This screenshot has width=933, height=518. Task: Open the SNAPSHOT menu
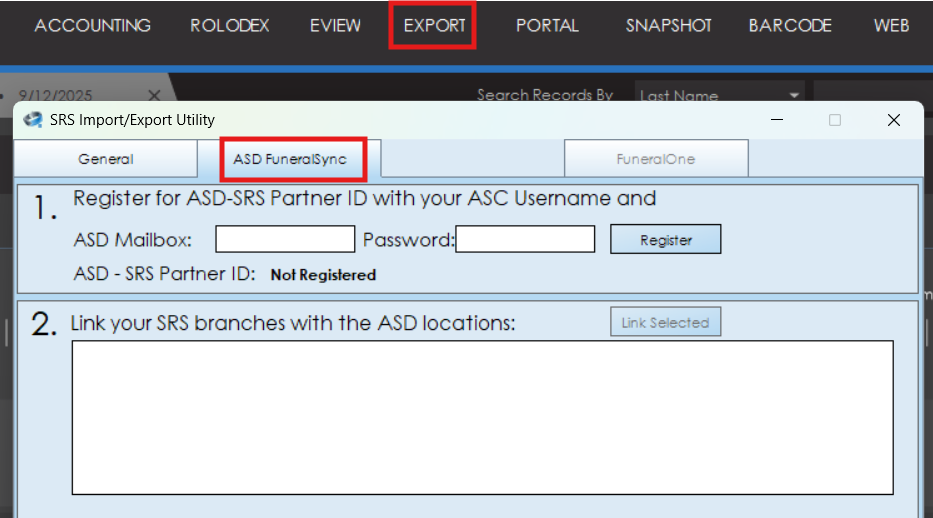point(668,26)
